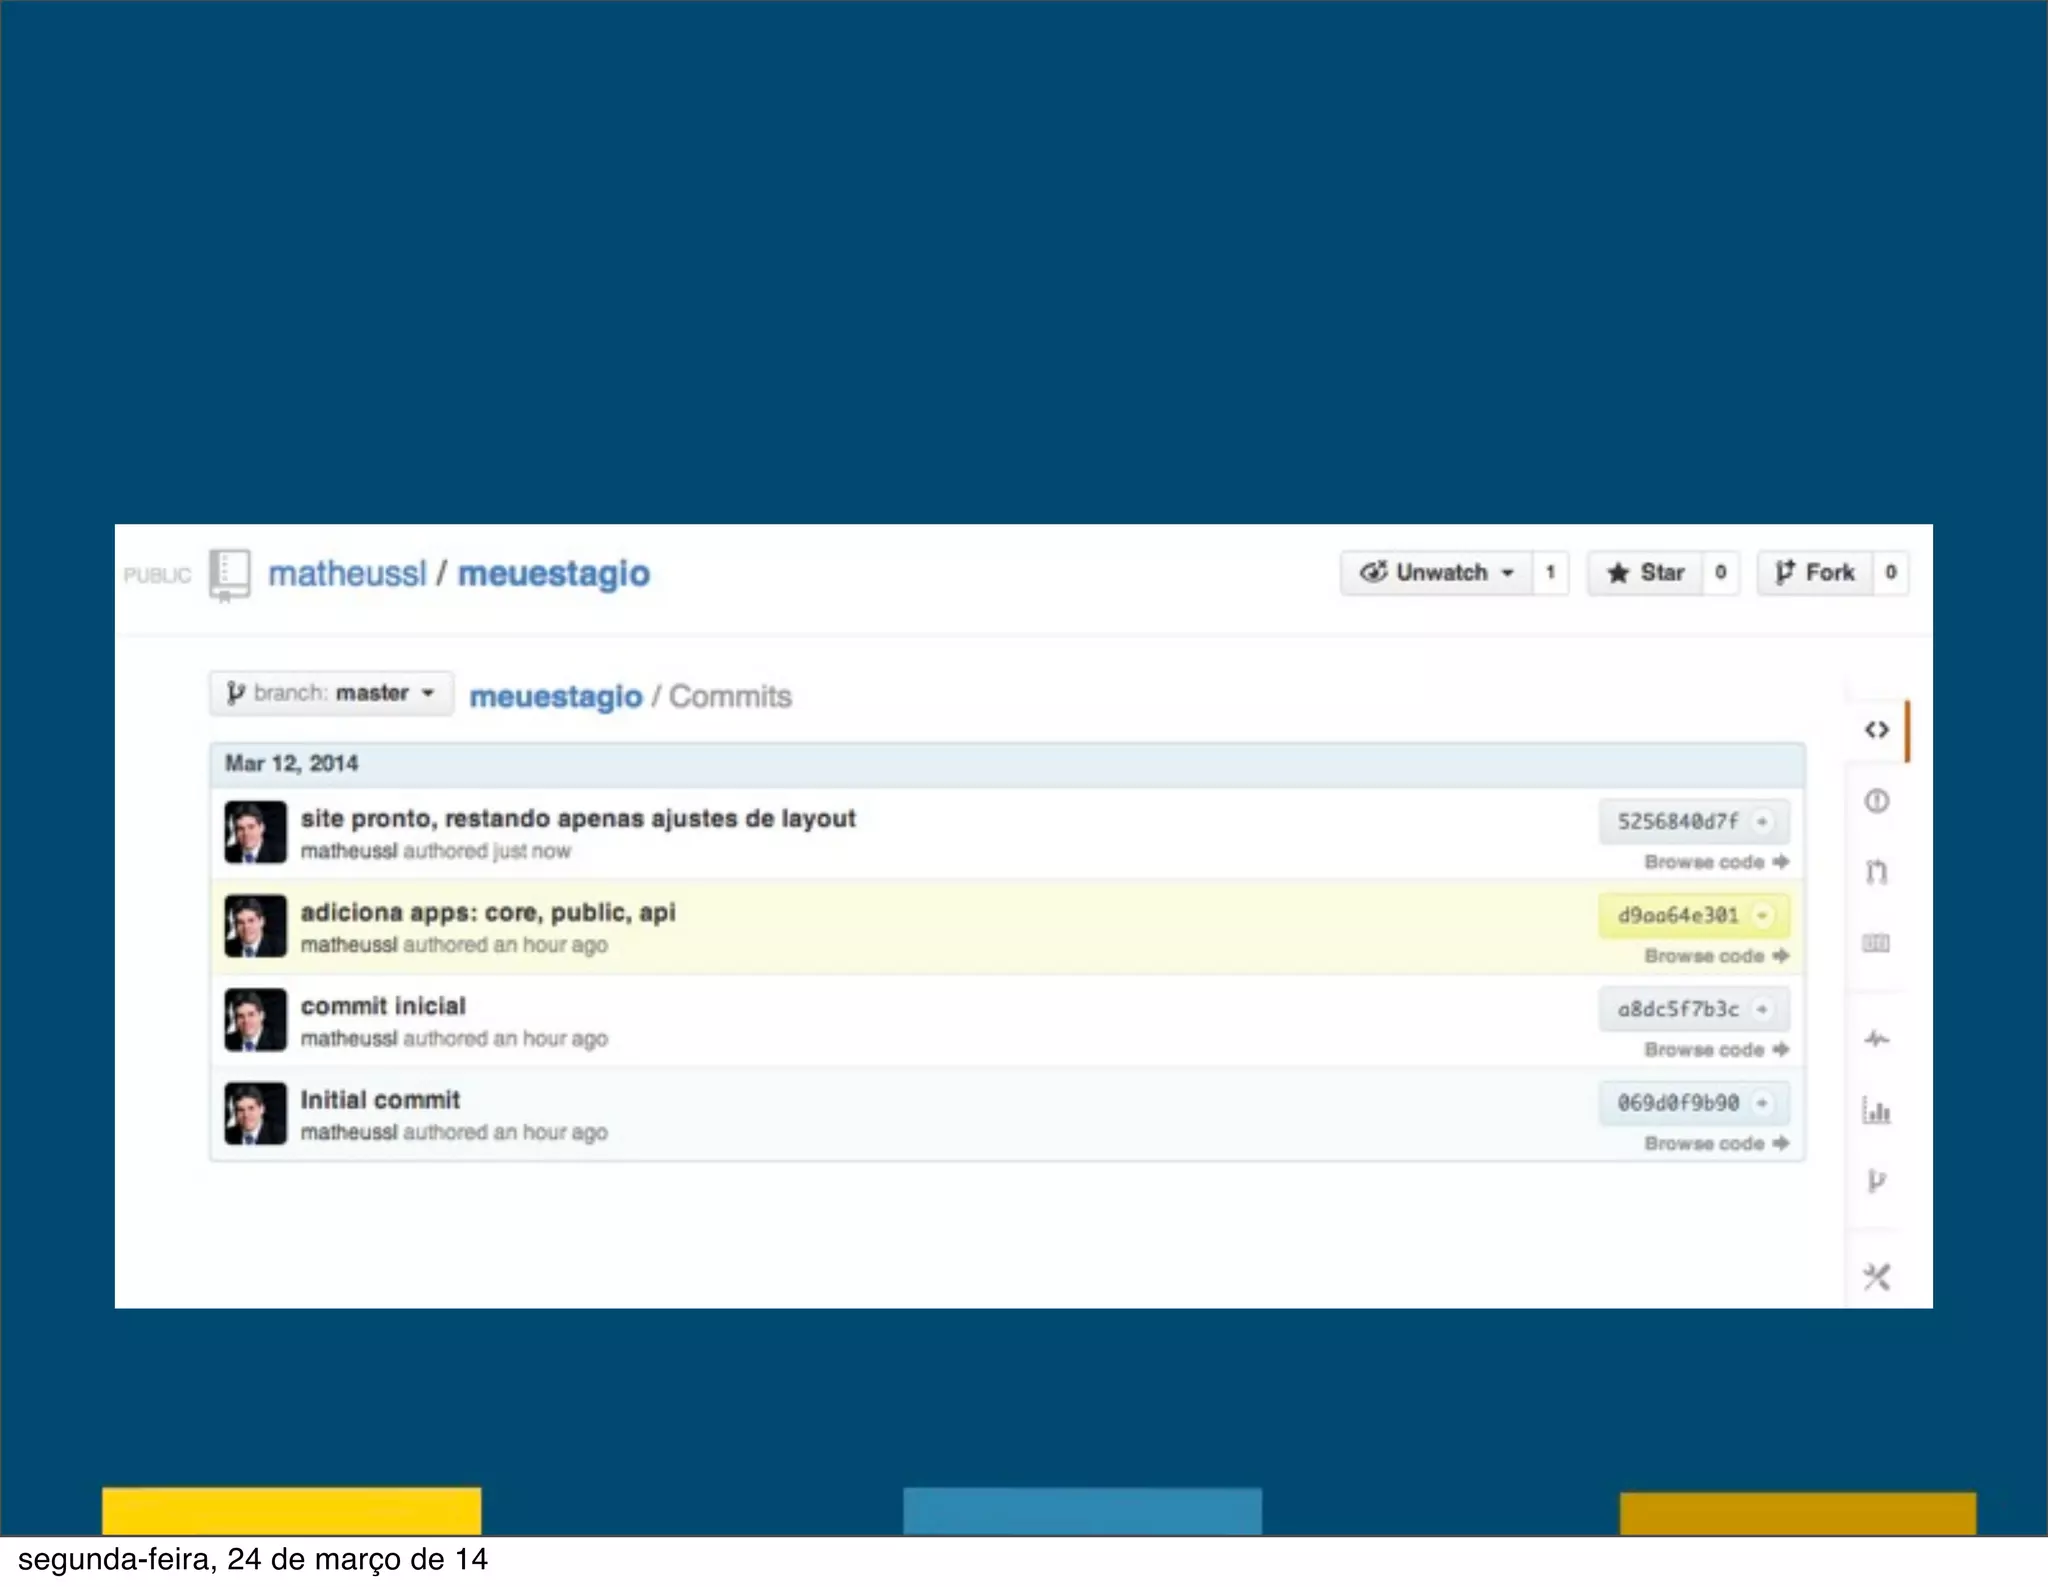Open the 'commit inicial' commit
This screenshot has width=2048, height=1587.
[383, 1006]
